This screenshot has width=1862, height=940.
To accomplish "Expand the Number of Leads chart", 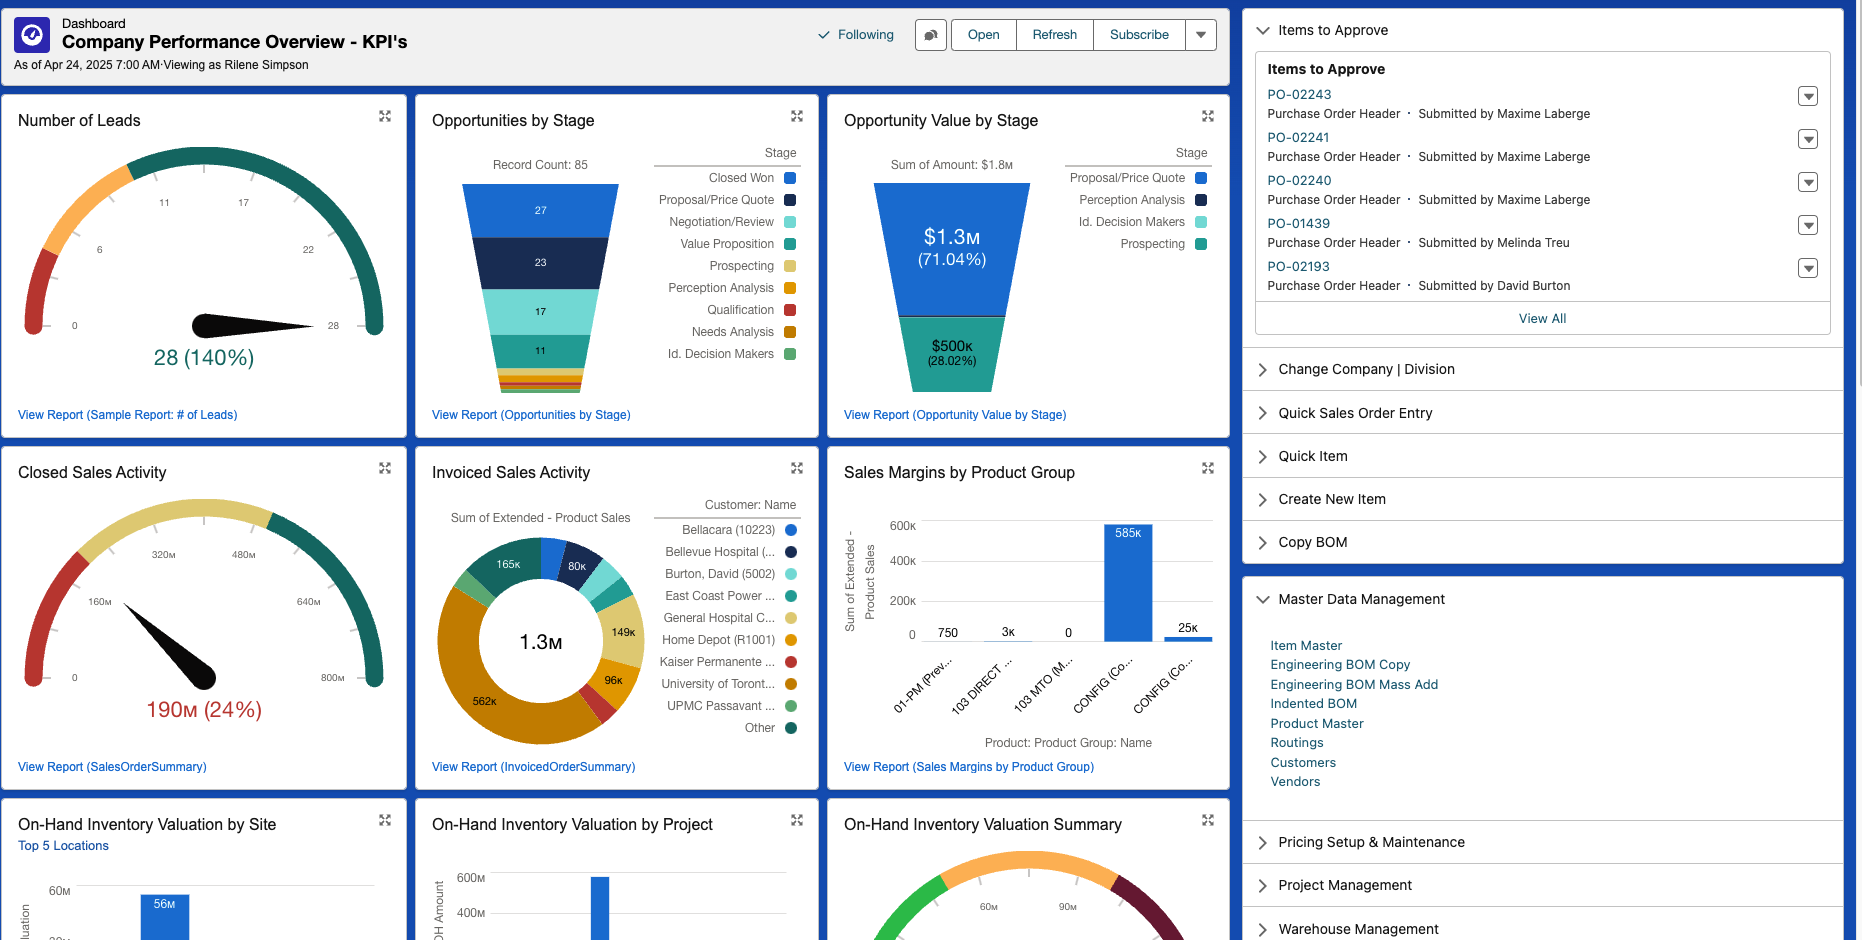I will pos(385,117).
